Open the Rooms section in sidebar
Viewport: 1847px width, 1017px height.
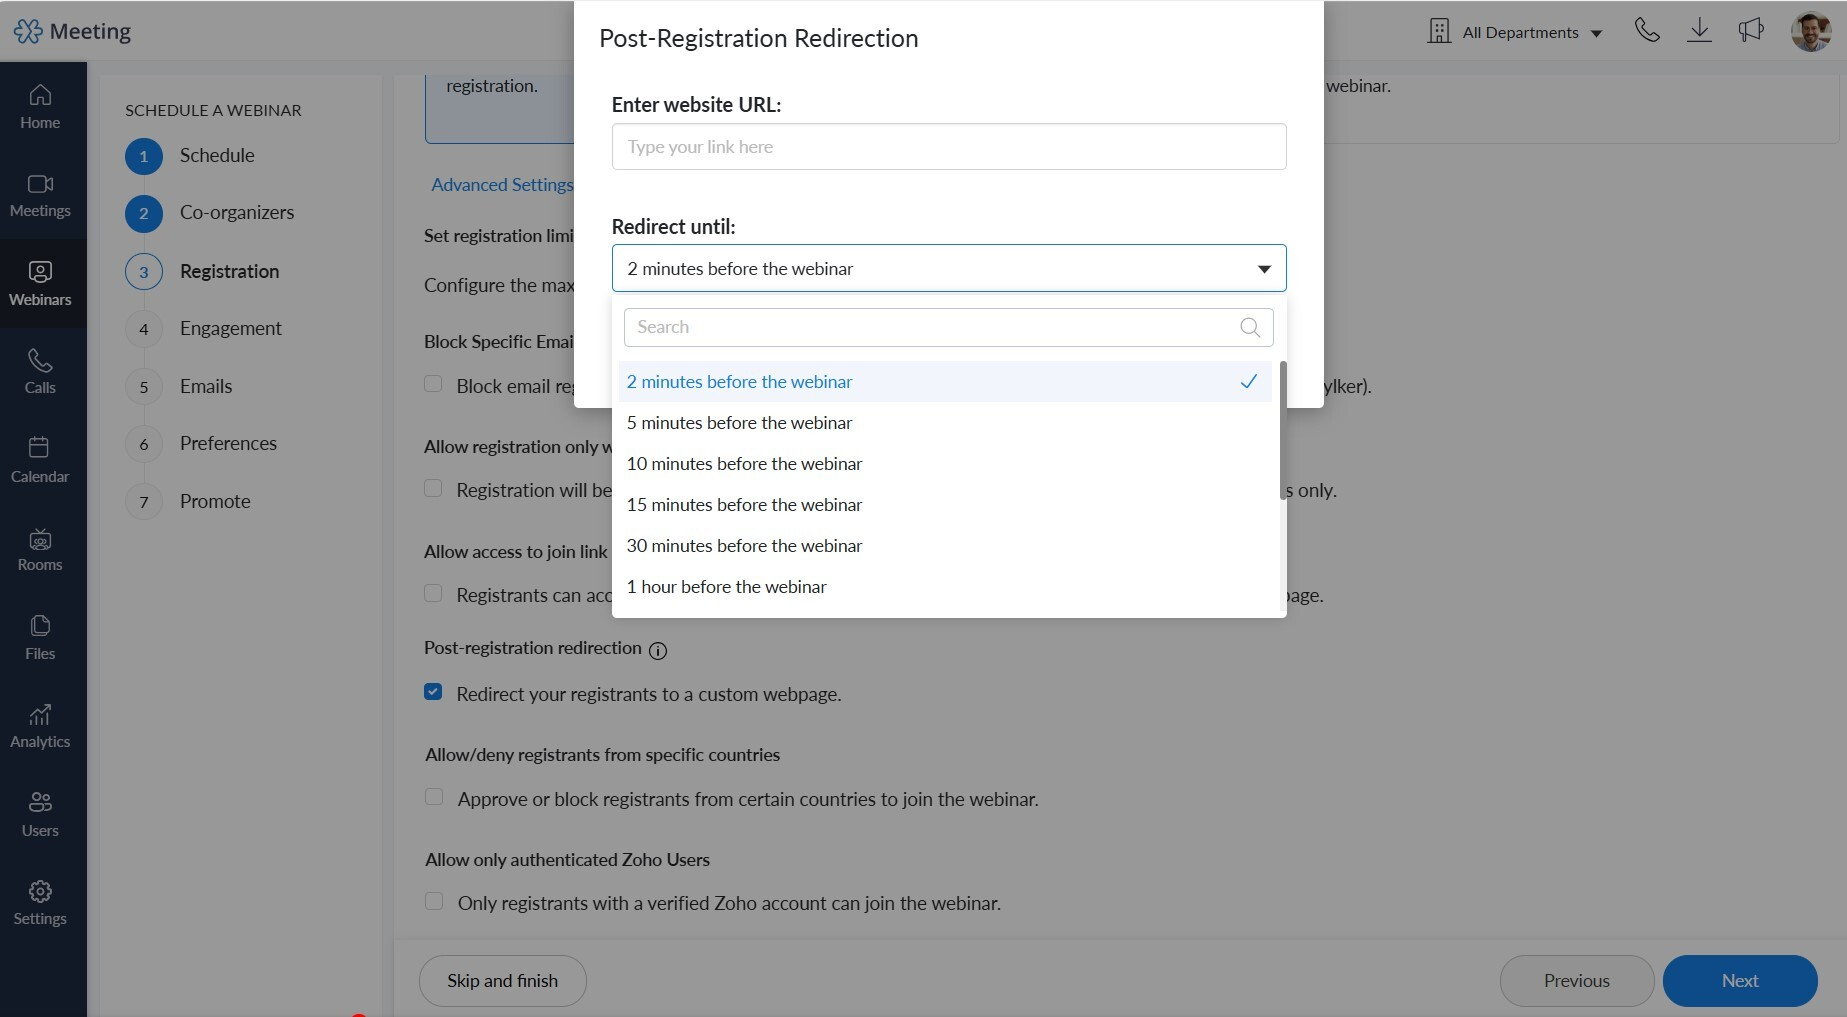tap(40, 550)
